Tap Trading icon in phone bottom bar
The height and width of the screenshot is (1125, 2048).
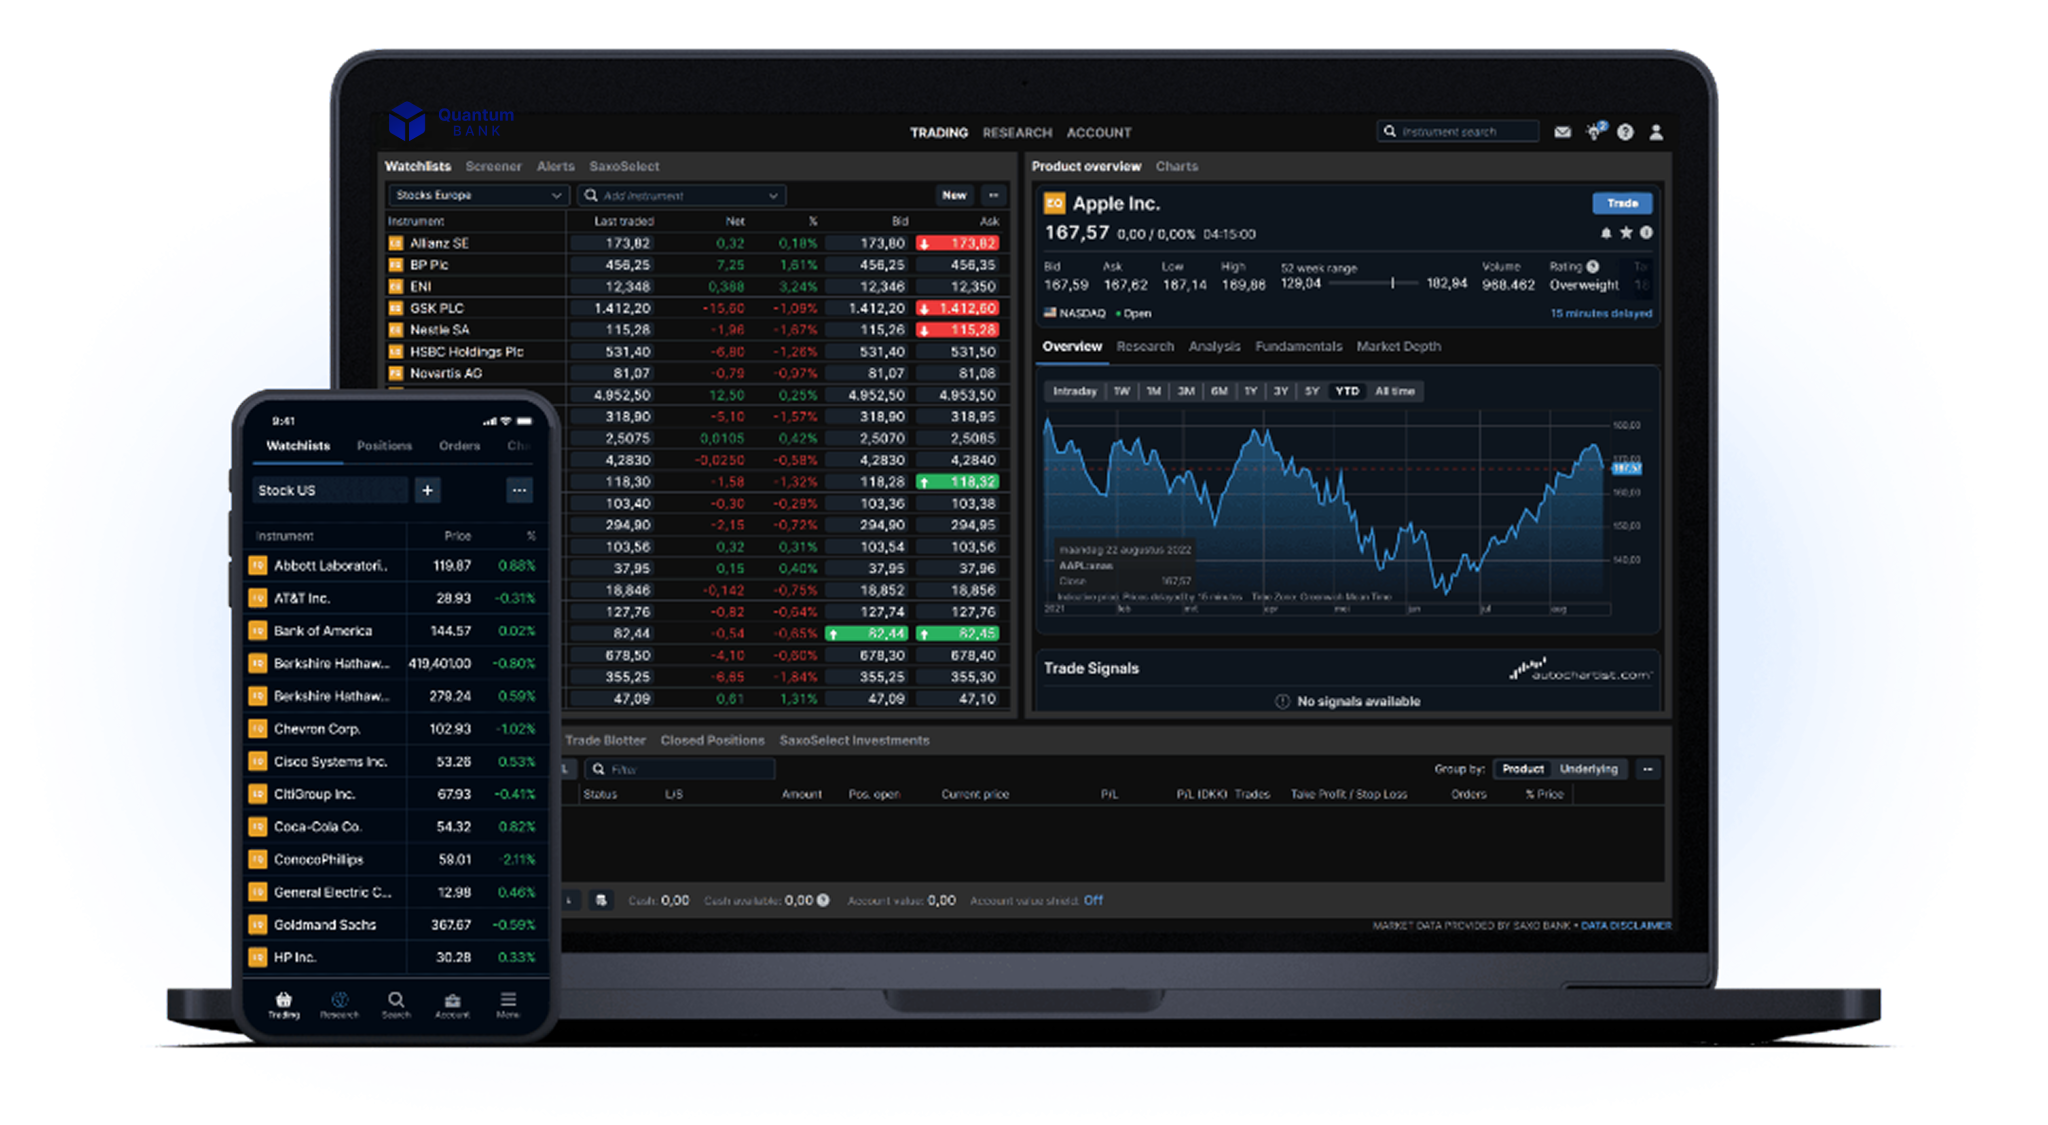tap(284, 1004)
